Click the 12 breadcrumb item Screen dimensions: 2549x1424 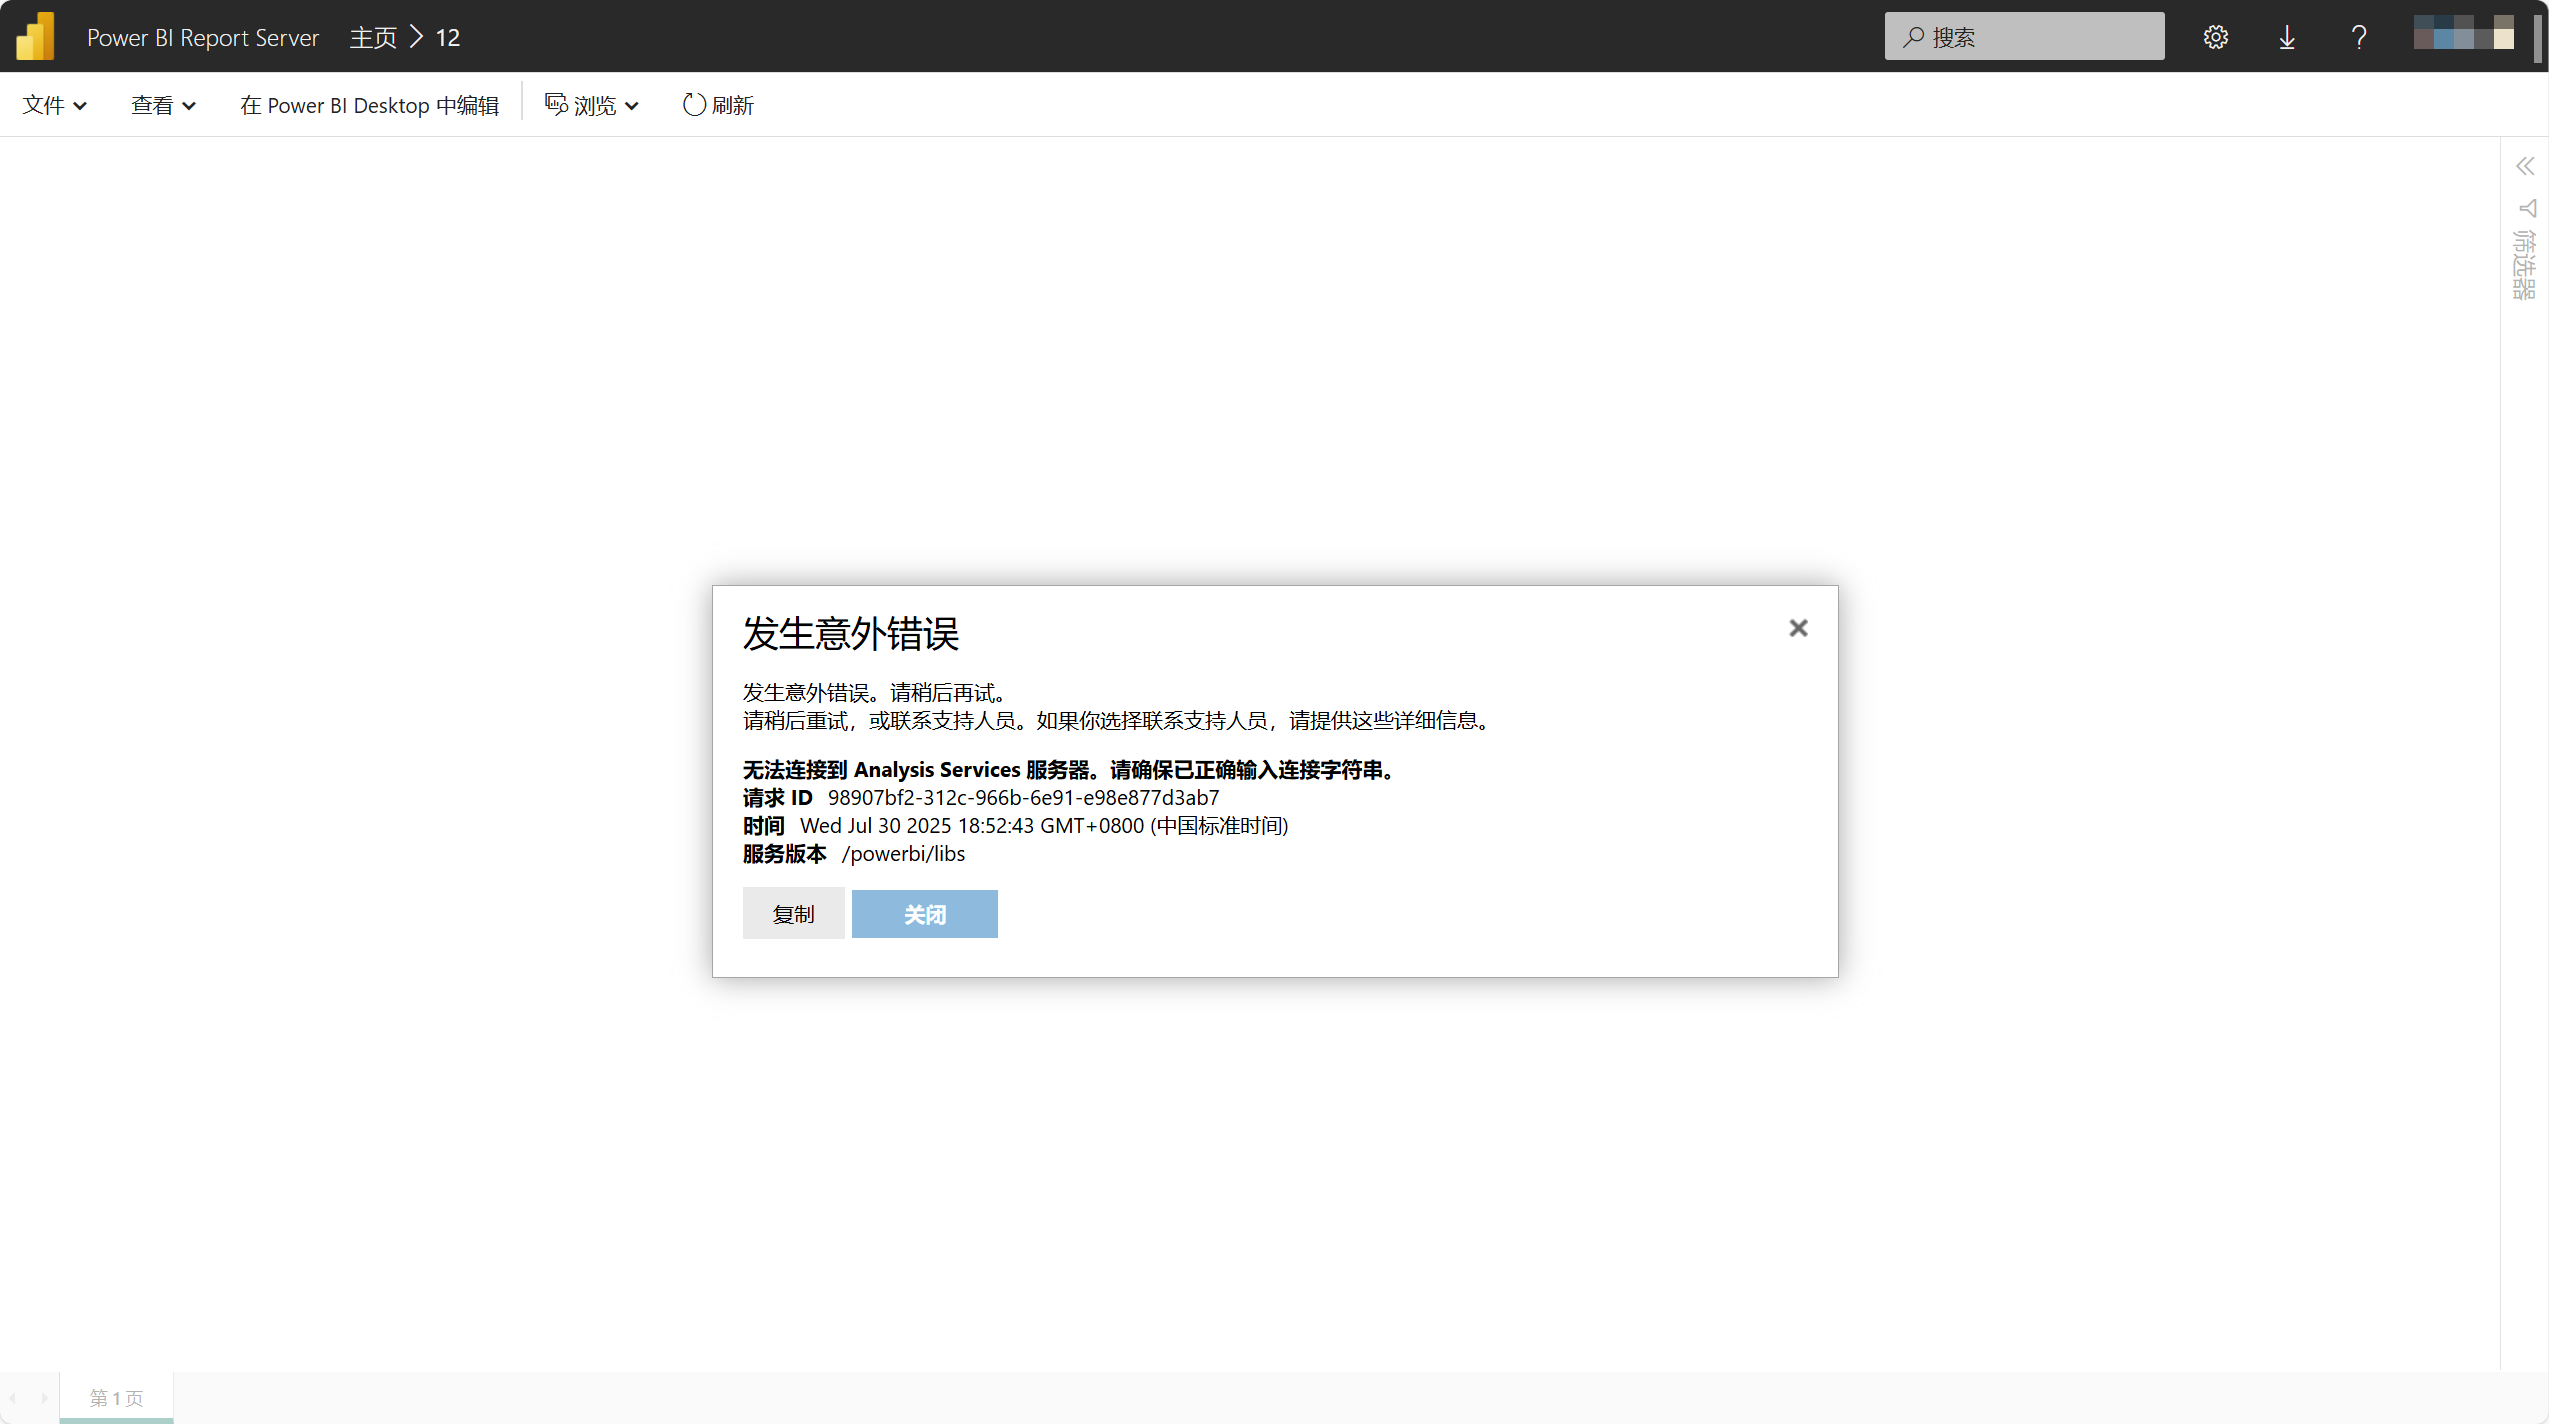pyautogui.click(x=447, y=37)
